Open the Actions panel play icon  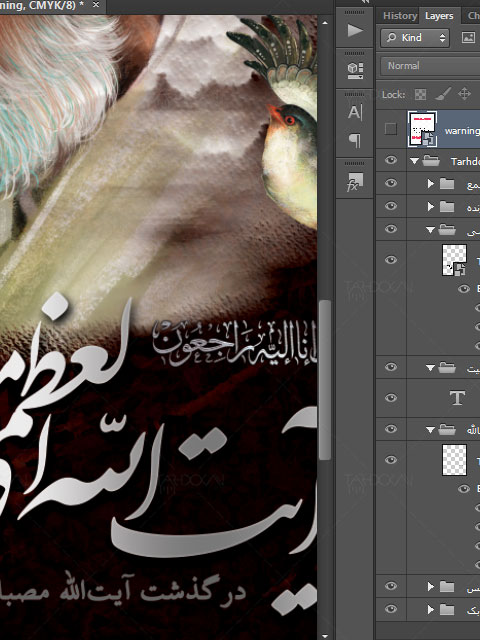click(354, 30)
